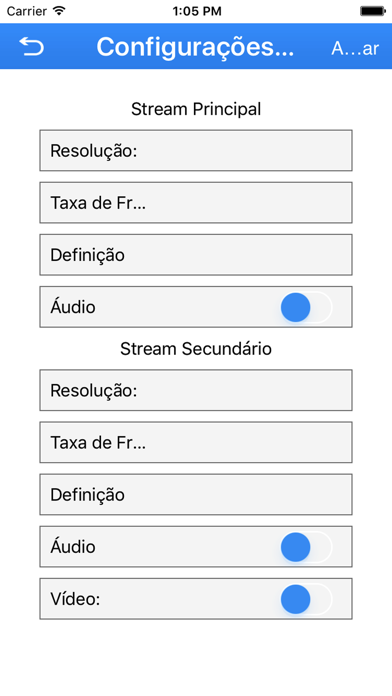The height and width of the screenshot is (696, 392).
Task: Toggle Áudio switch under Stream Secundário
Action: point(306,547)
